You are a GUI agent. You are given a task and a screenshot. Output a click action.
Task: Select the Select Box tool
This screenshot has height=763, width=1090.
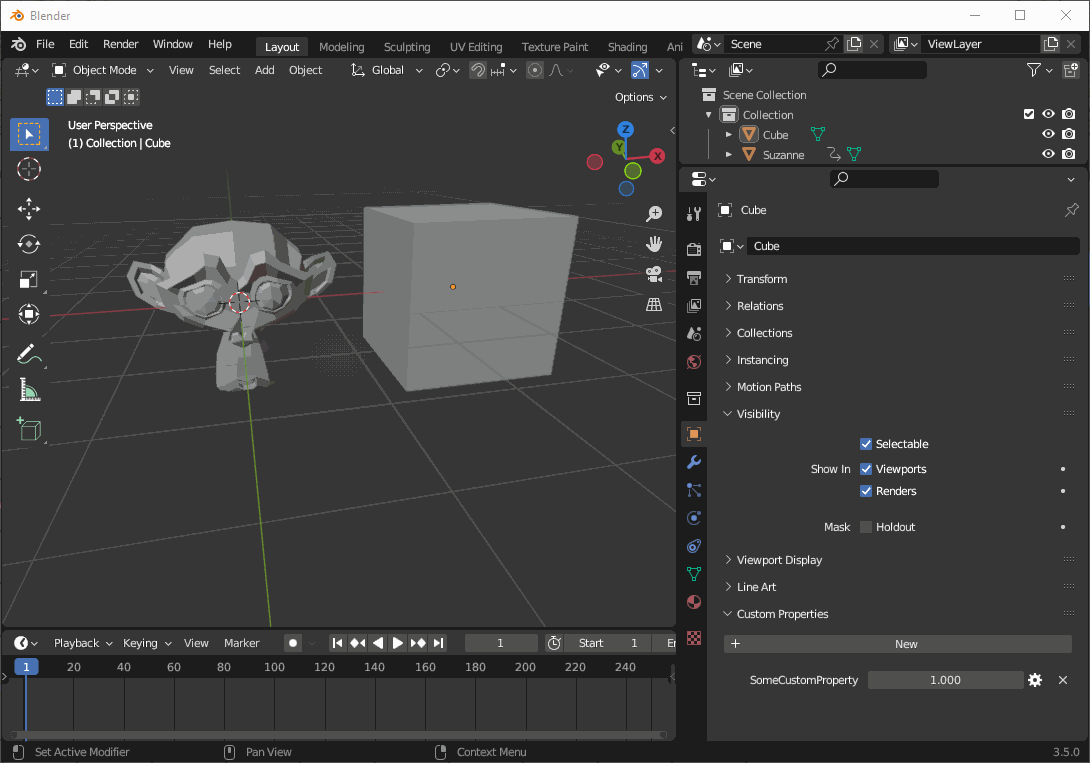click(x=29, y=134)
